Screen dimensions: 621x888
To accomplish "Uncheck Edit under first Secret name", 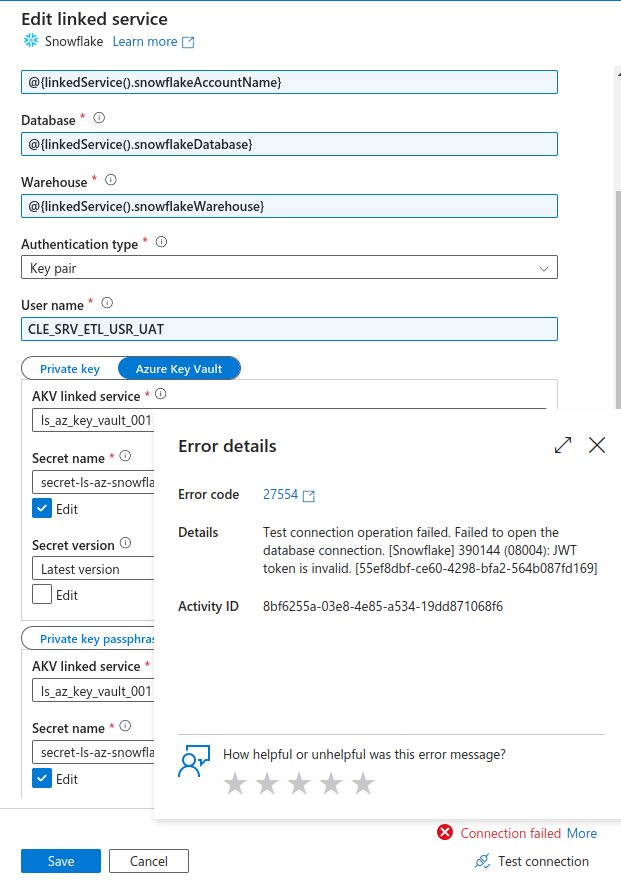I will pyautogui.click(x=42, y=509).
